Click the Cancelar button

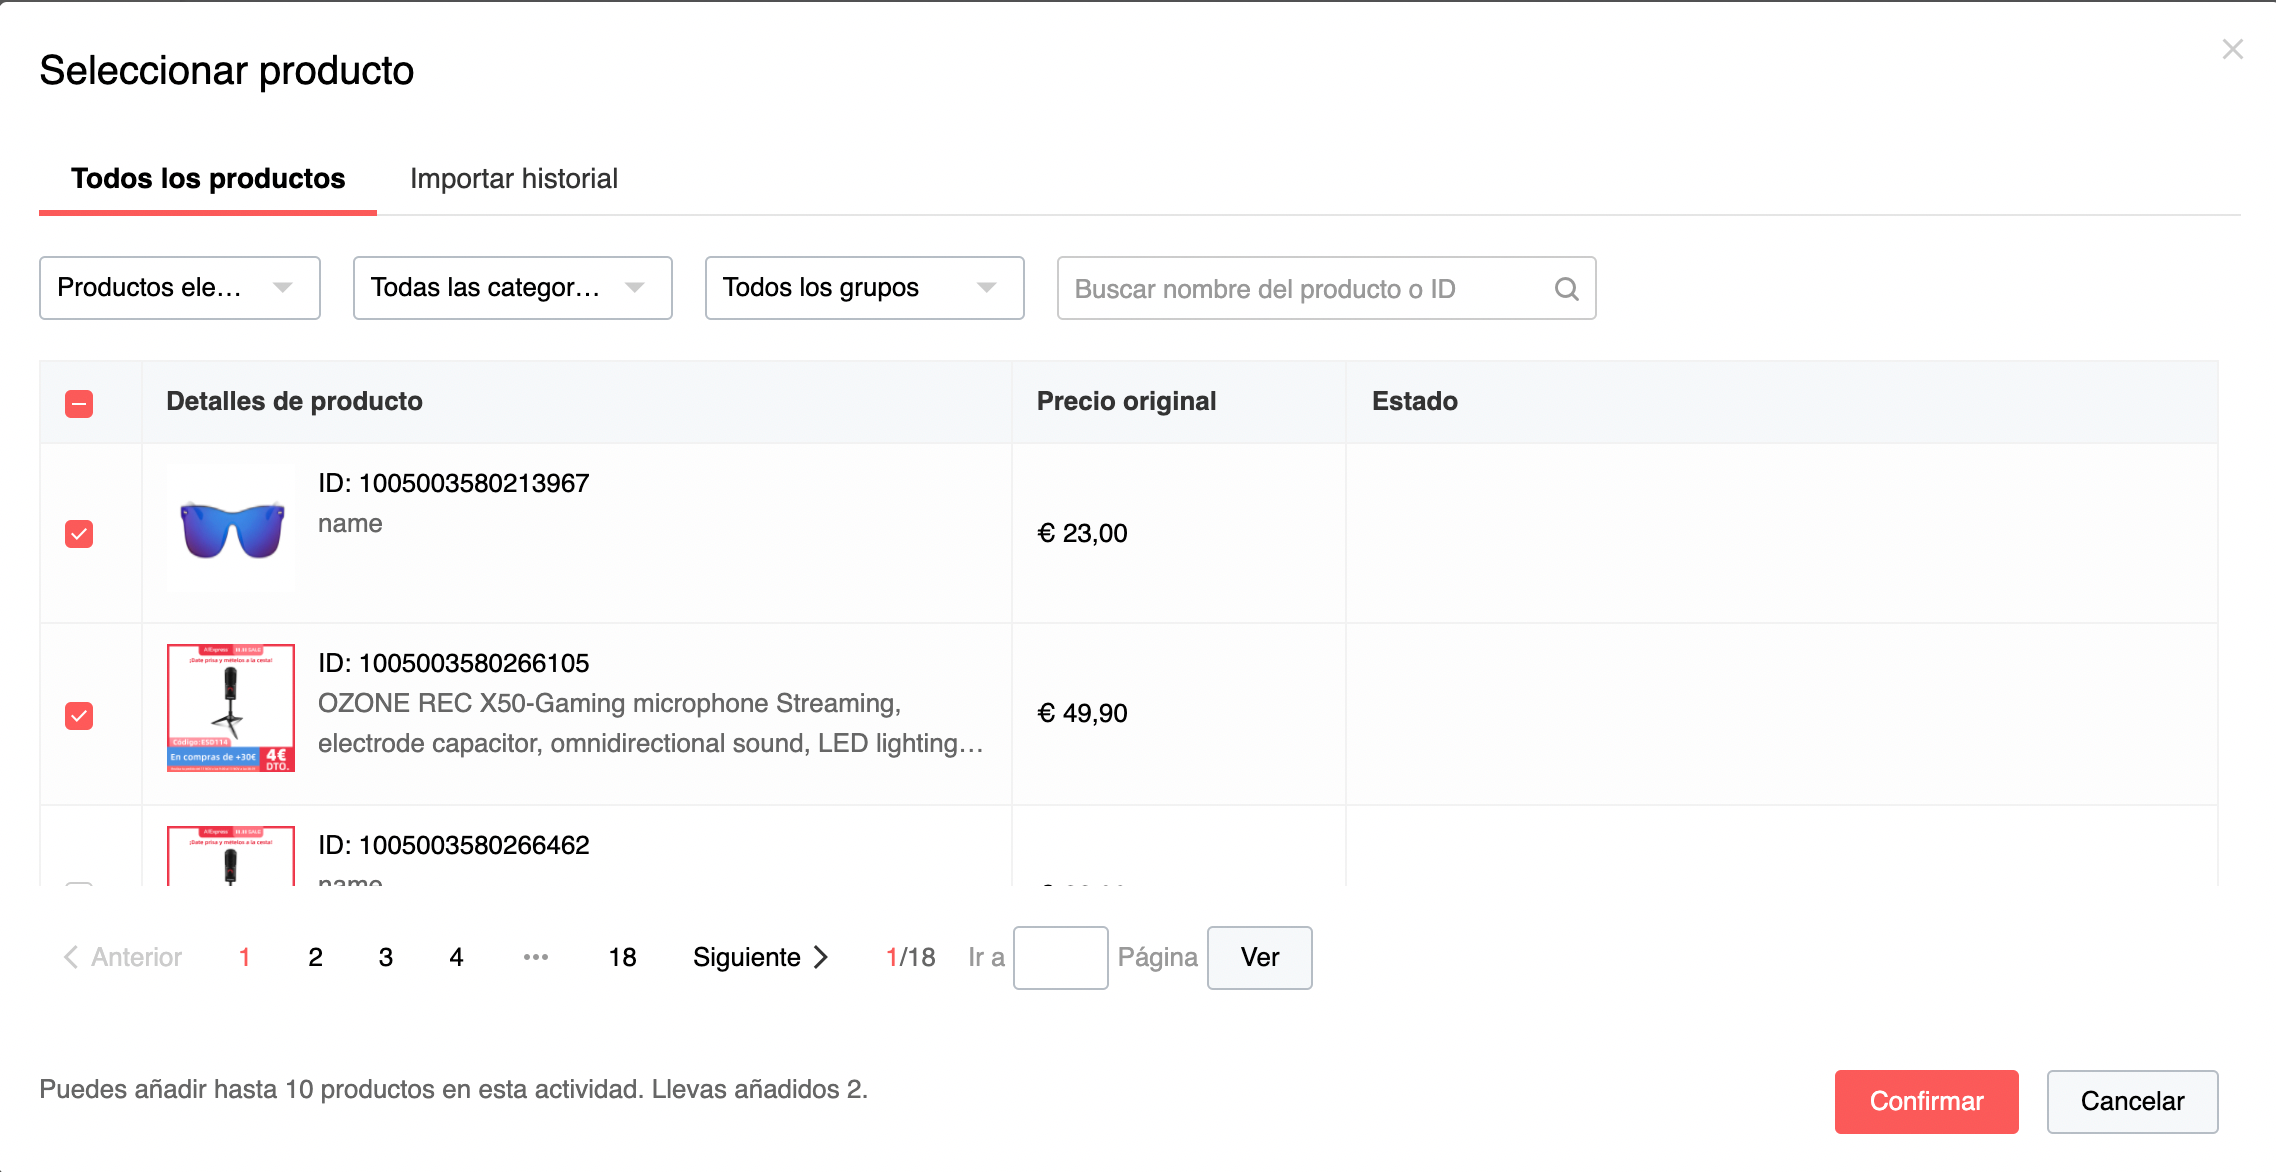[x=2132, y=1101]
